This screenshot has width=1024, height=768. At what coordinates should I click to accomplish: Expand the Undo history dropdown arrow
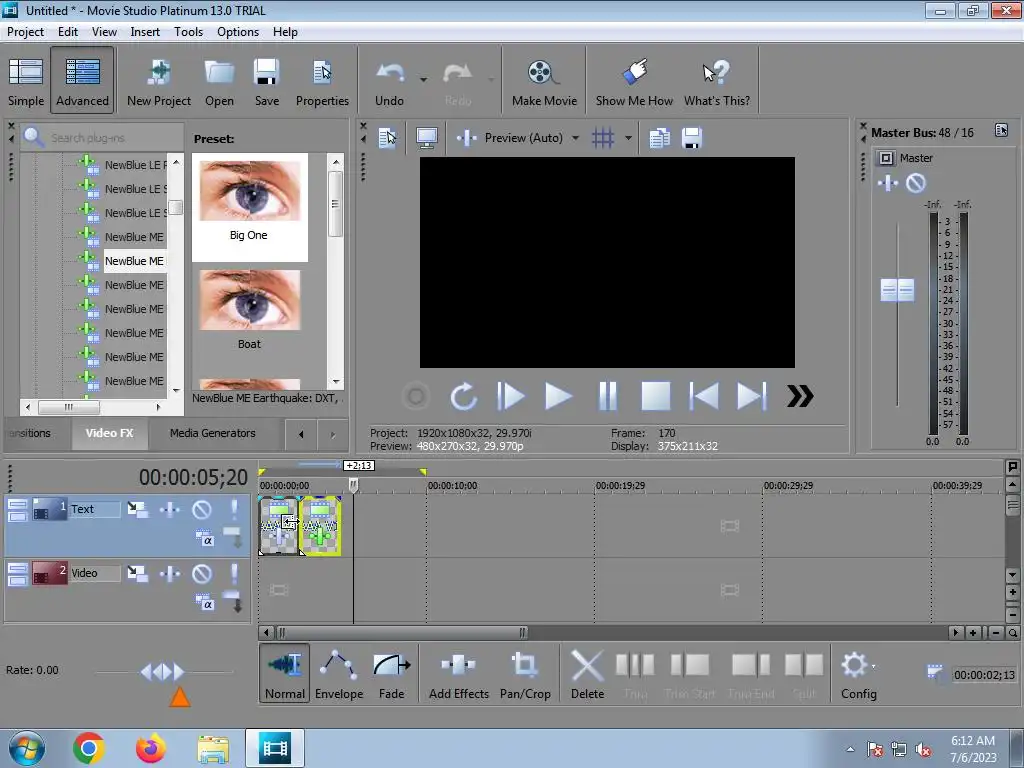[423, 80]
